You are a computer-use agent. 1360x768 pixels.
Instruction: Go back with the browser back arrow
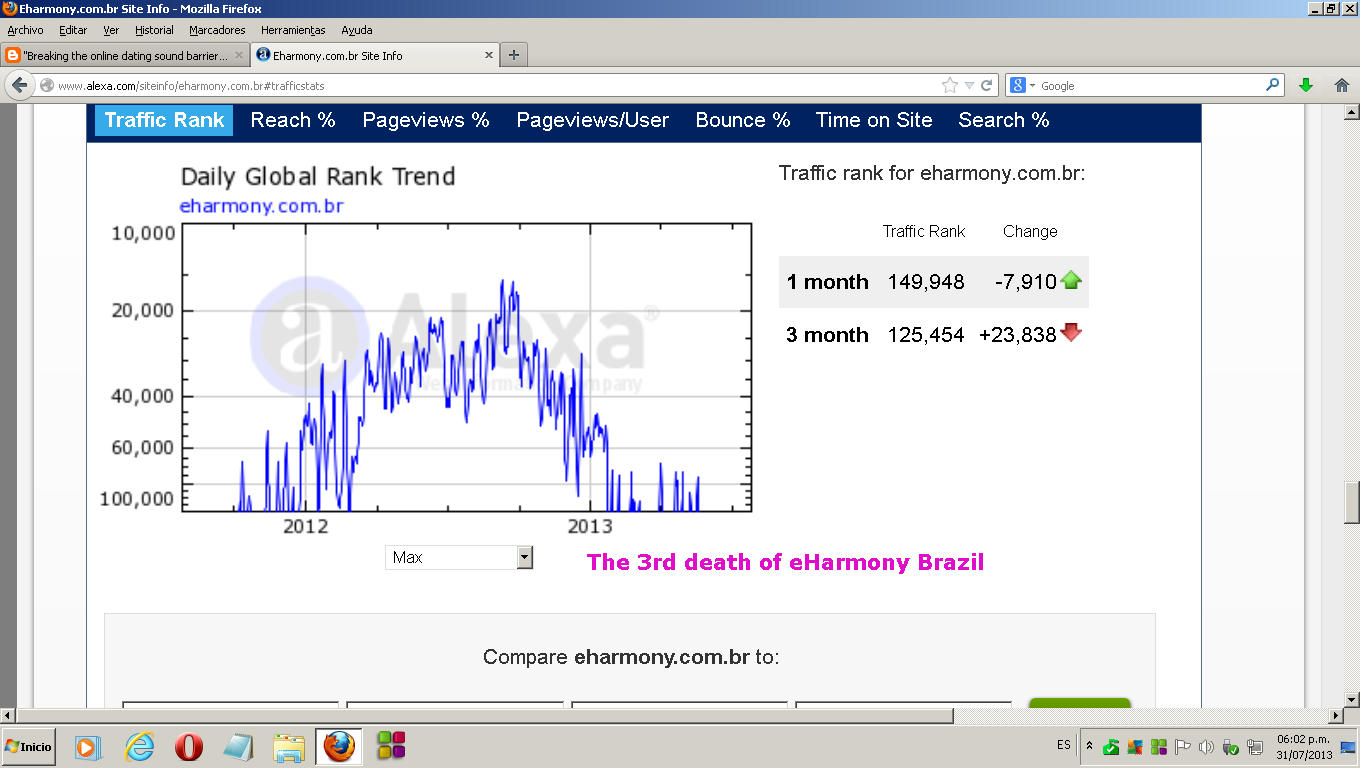point(19,86)
